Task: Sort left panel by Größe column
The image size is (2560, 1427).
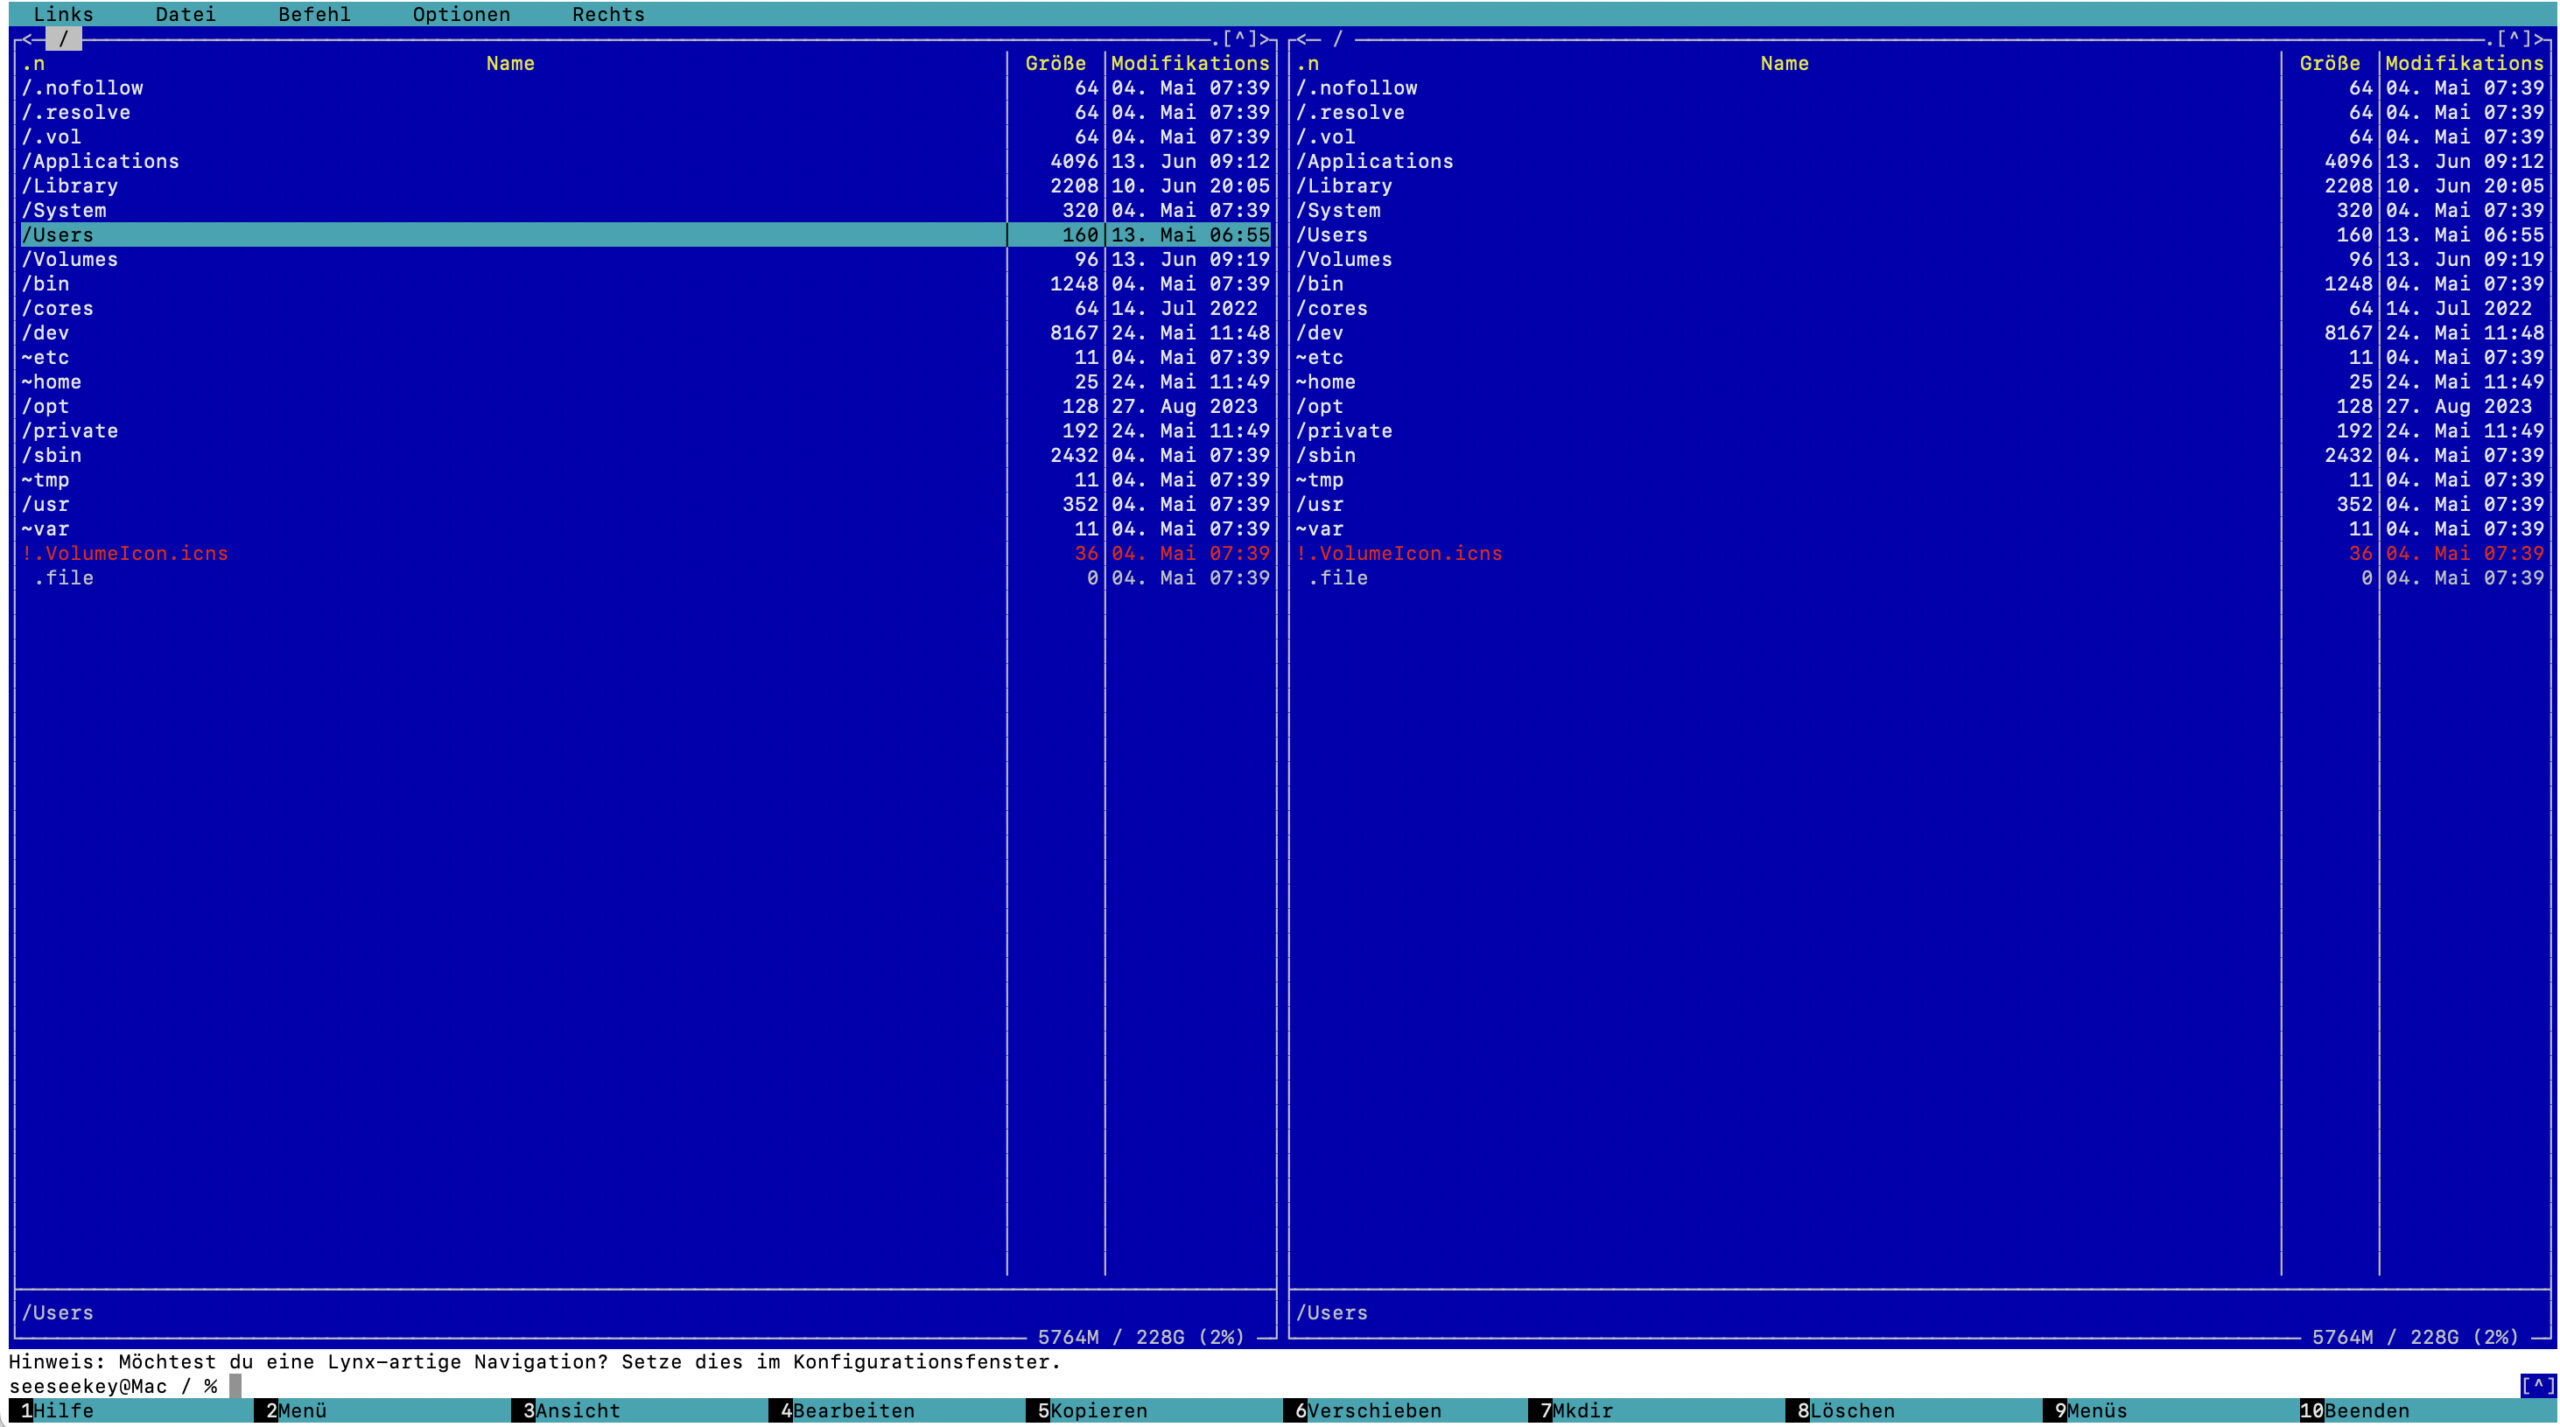Action: coord(1055,64)
